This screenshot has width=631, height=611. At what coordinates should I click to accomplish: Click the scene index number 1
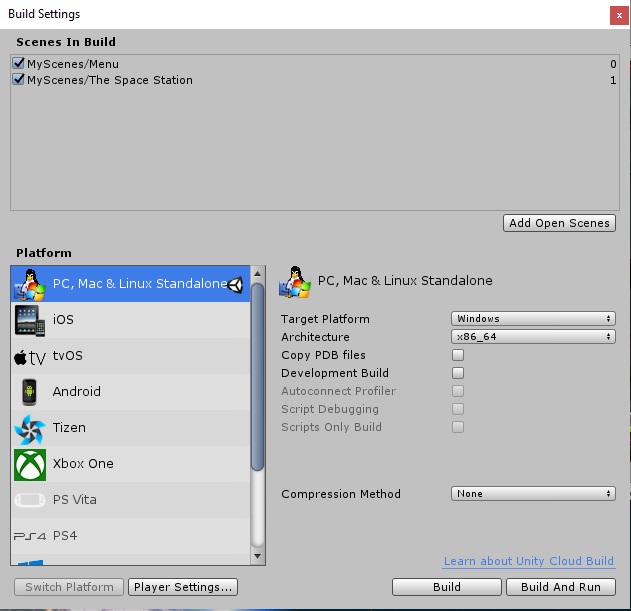(613, 80)
